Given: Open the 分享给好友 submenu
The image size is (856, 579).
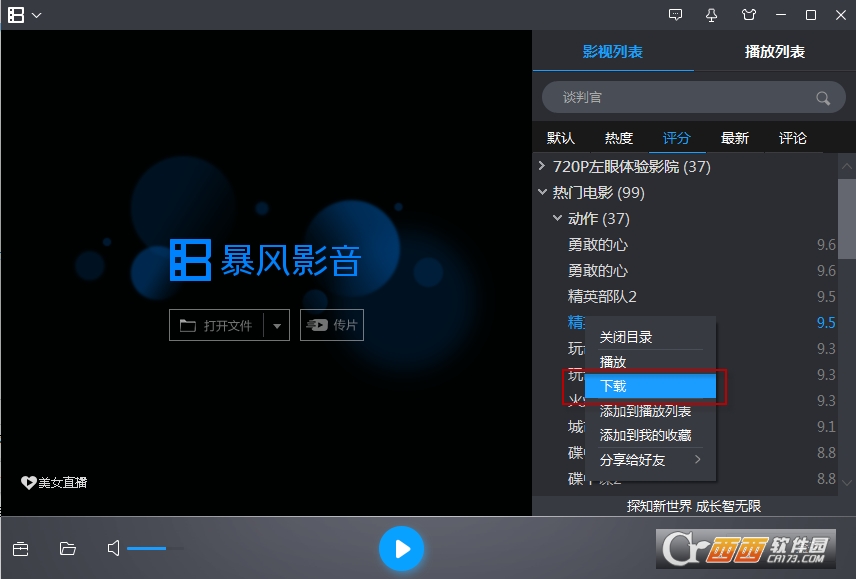Looking at the screenshot, I should 650,459.
